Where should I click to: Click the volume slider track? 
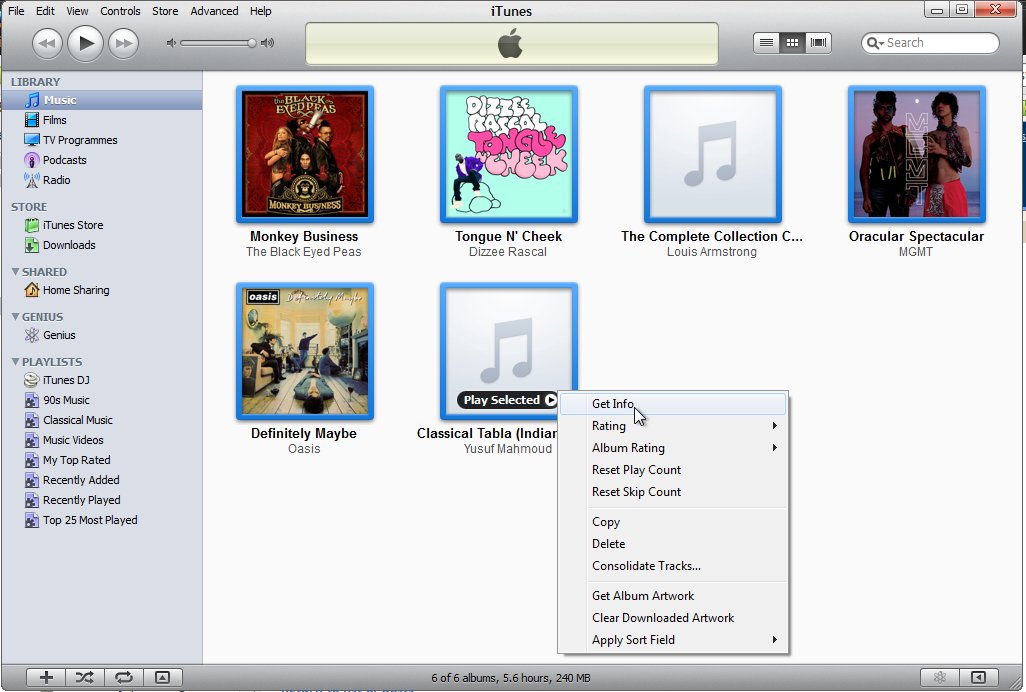(218, 43)
